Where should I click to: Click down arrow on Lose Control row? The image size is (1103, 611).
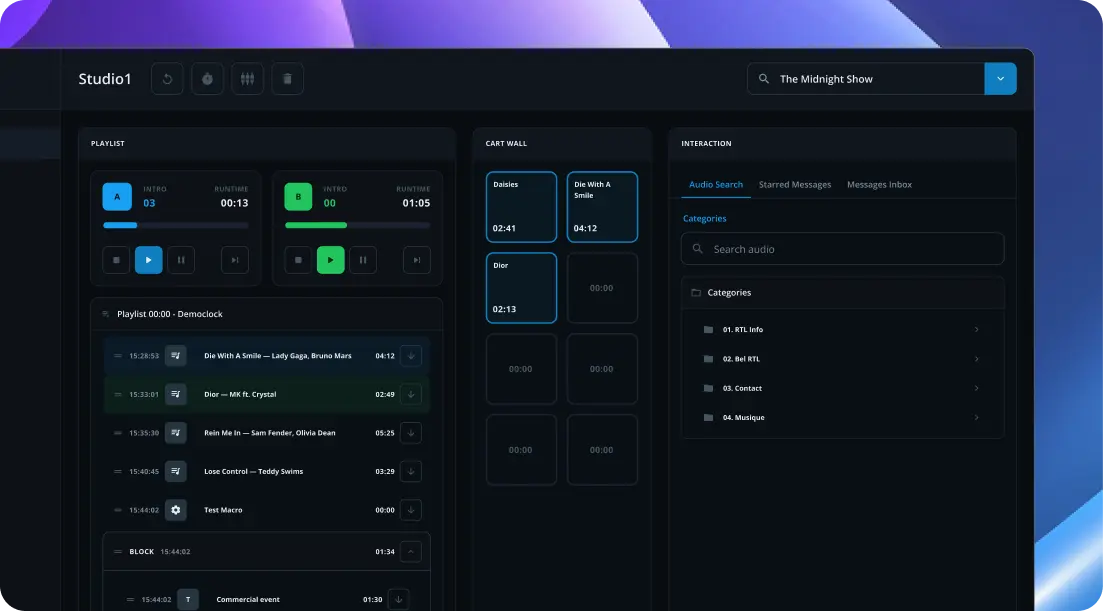(x=411, y=472)
